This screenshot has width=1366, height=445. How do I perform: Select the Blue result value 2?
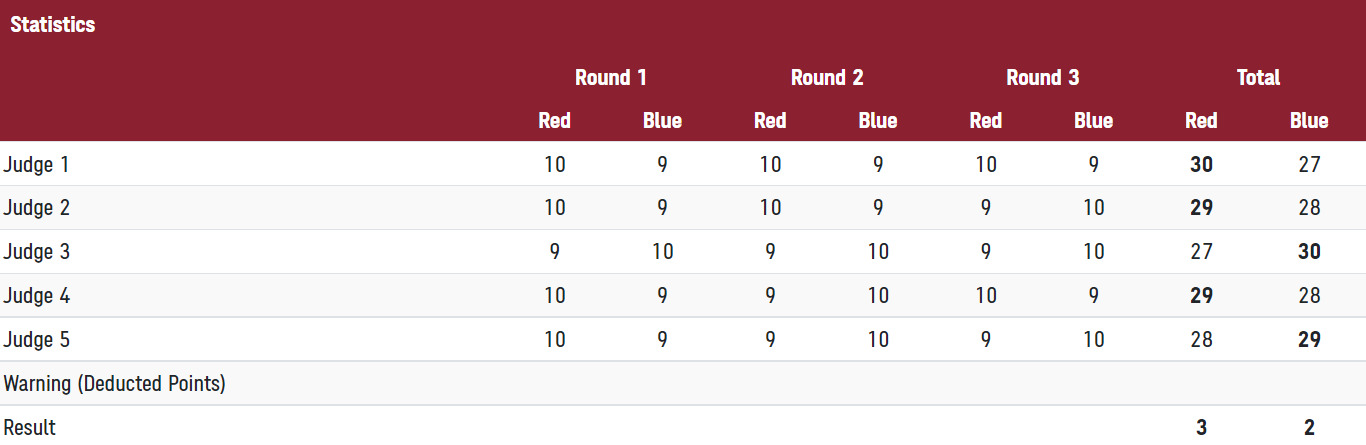click(x=1309, y=428)
